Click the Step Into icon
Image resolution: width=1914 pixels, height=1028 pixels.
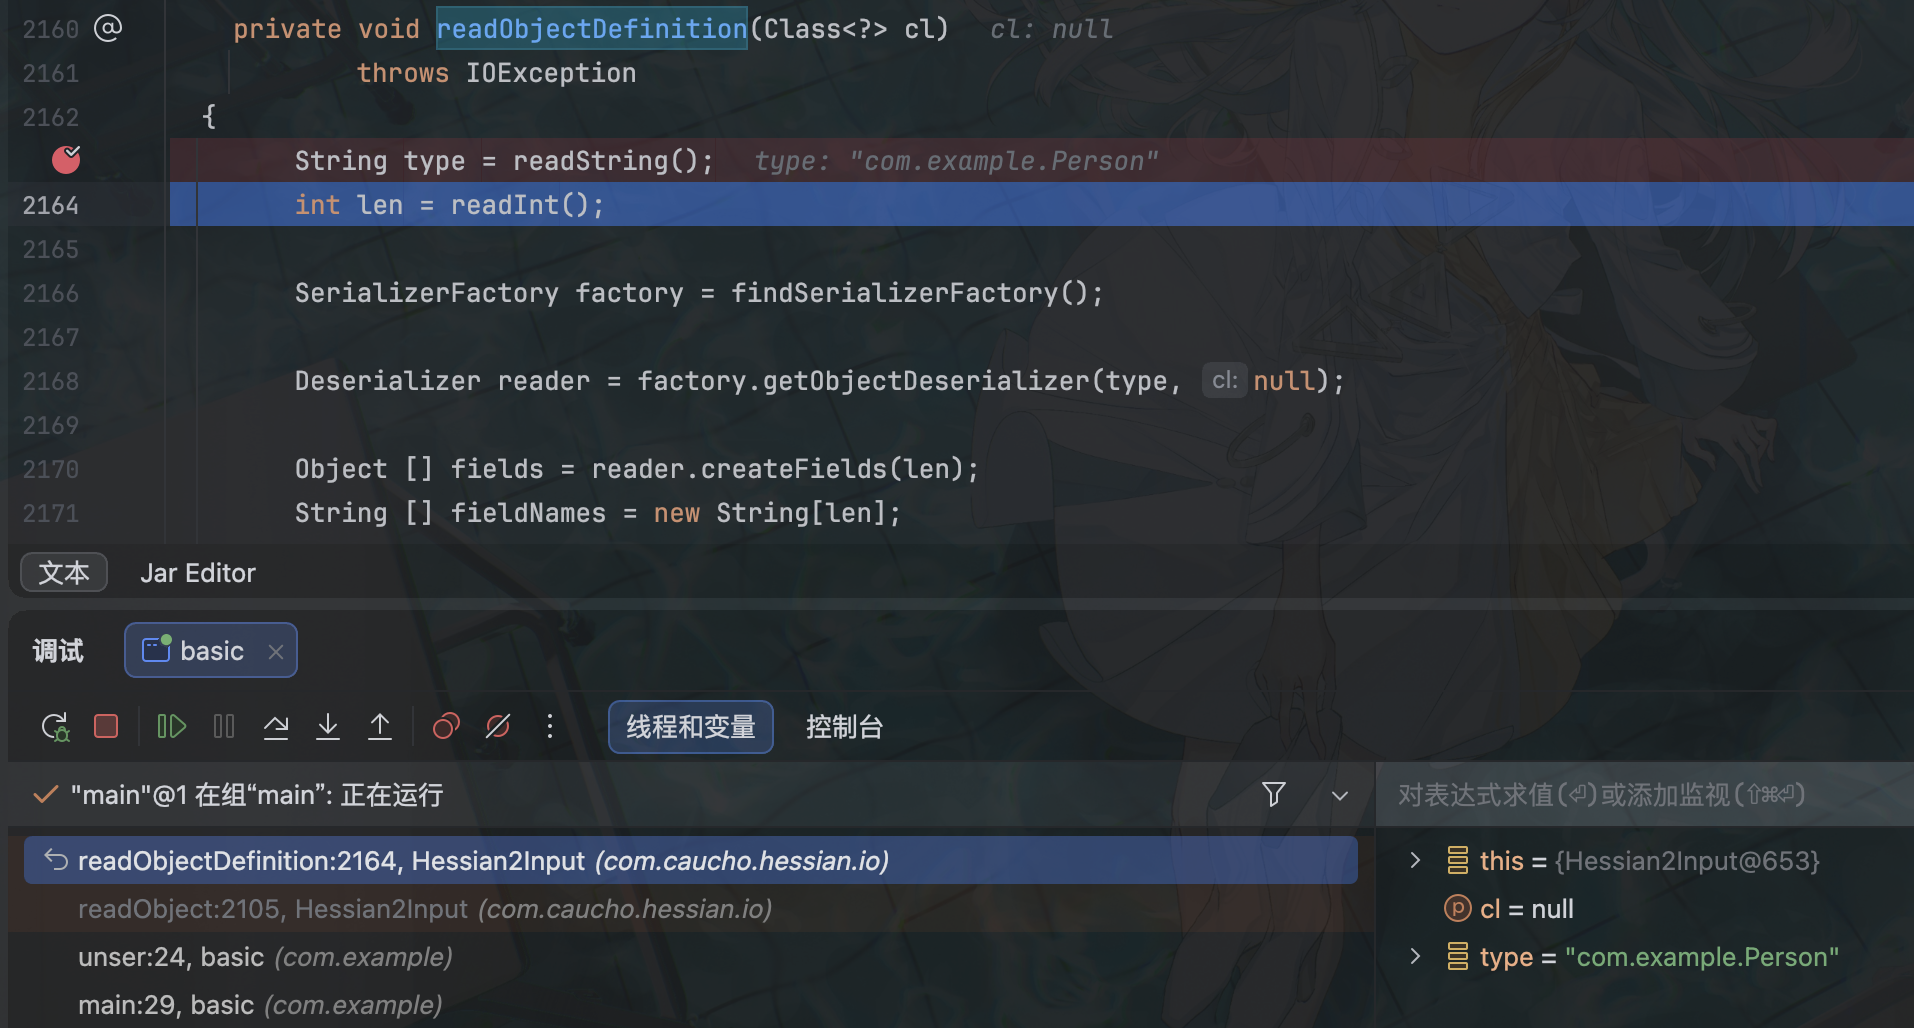tap(328, 727)
